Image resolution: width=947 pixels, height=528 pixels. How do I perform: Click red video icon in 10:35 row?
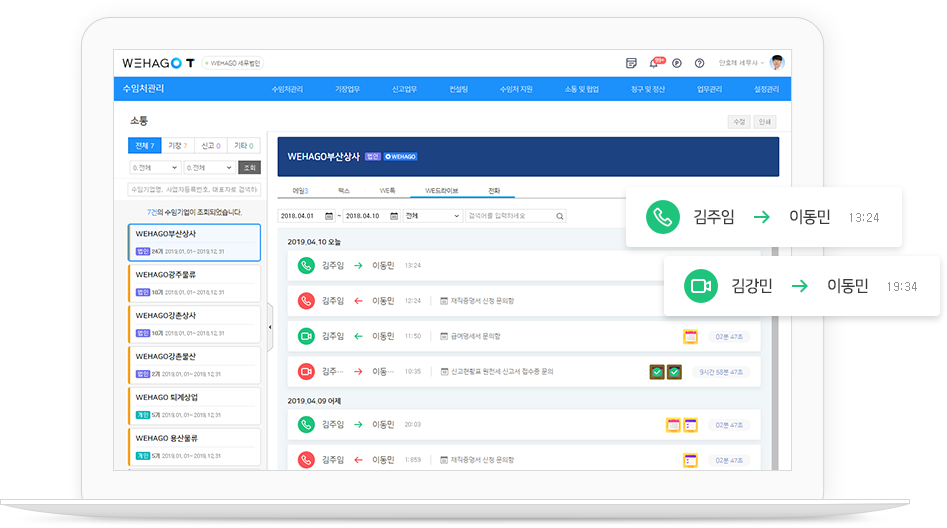306,371
